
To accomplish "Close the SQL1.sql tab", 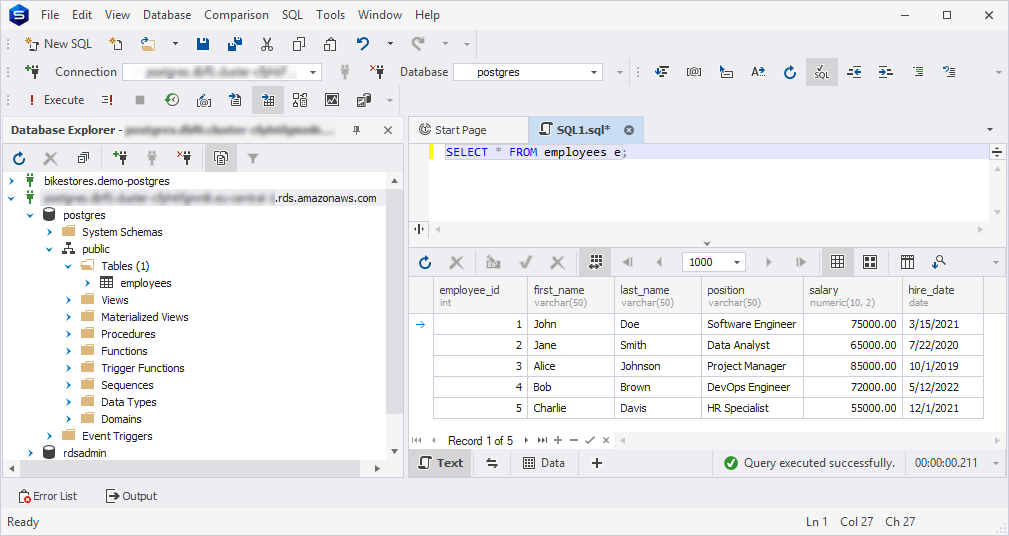I will tap(629, 130).
